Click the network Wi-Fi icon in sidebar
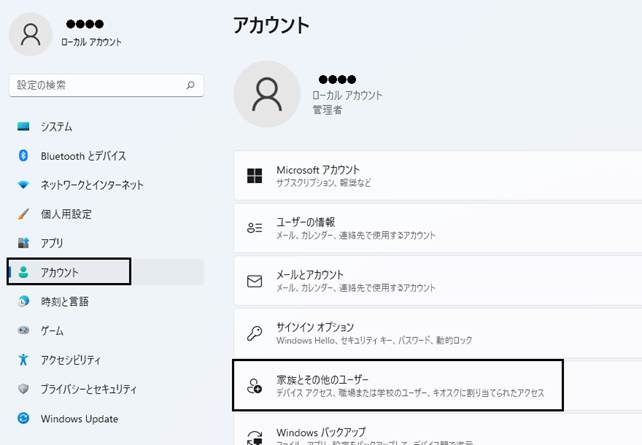The image size is (642, 445). [x=23, y=185]
